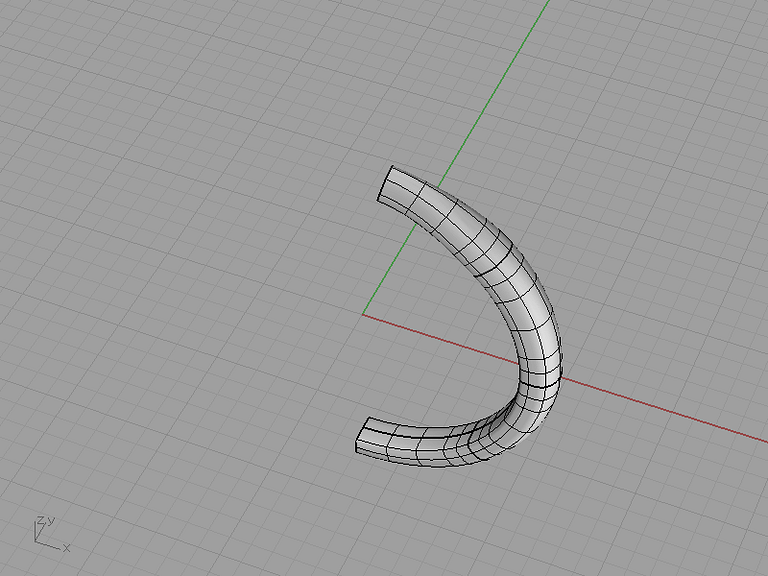Click where the tube crosses the green axis
The width and height of the screenshot is (768, 576).
pyautogui.click(x=429, y=205)
